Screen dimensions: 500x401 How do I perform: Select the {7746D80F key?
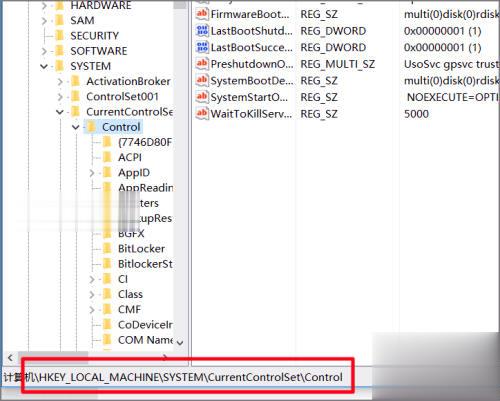point(145,142)
